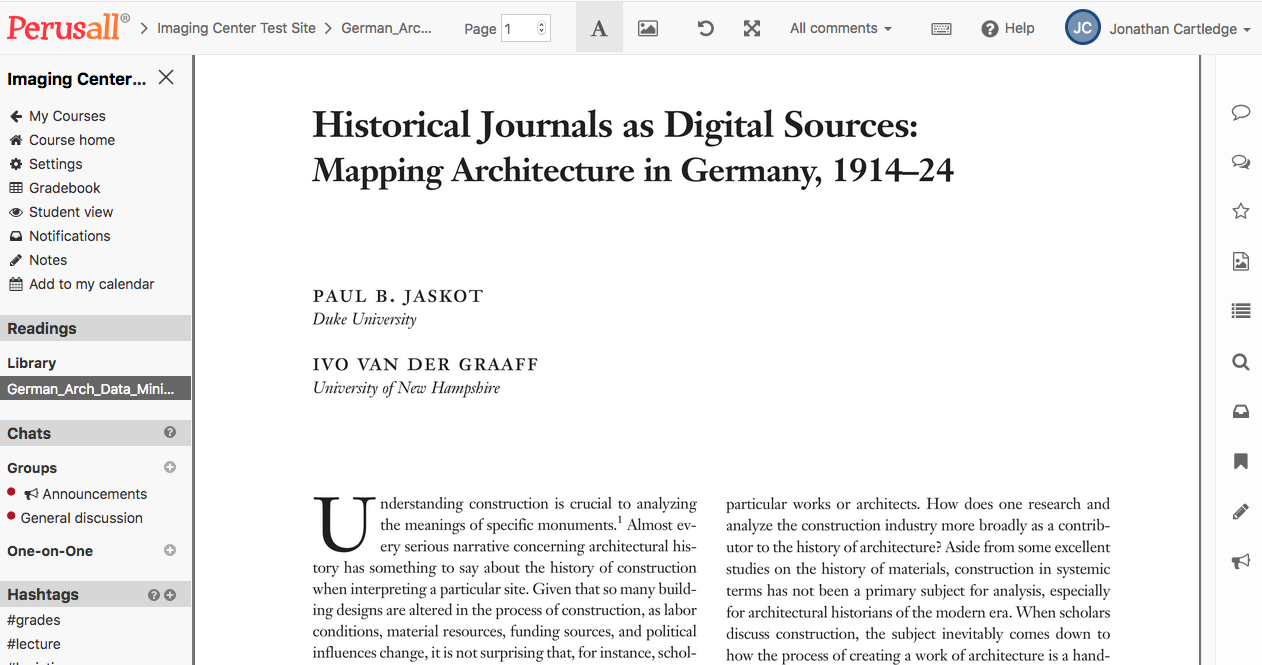This screenshot has height=665, width=1262.
Task: Open Chats help question icon
Action: (170, 432)
